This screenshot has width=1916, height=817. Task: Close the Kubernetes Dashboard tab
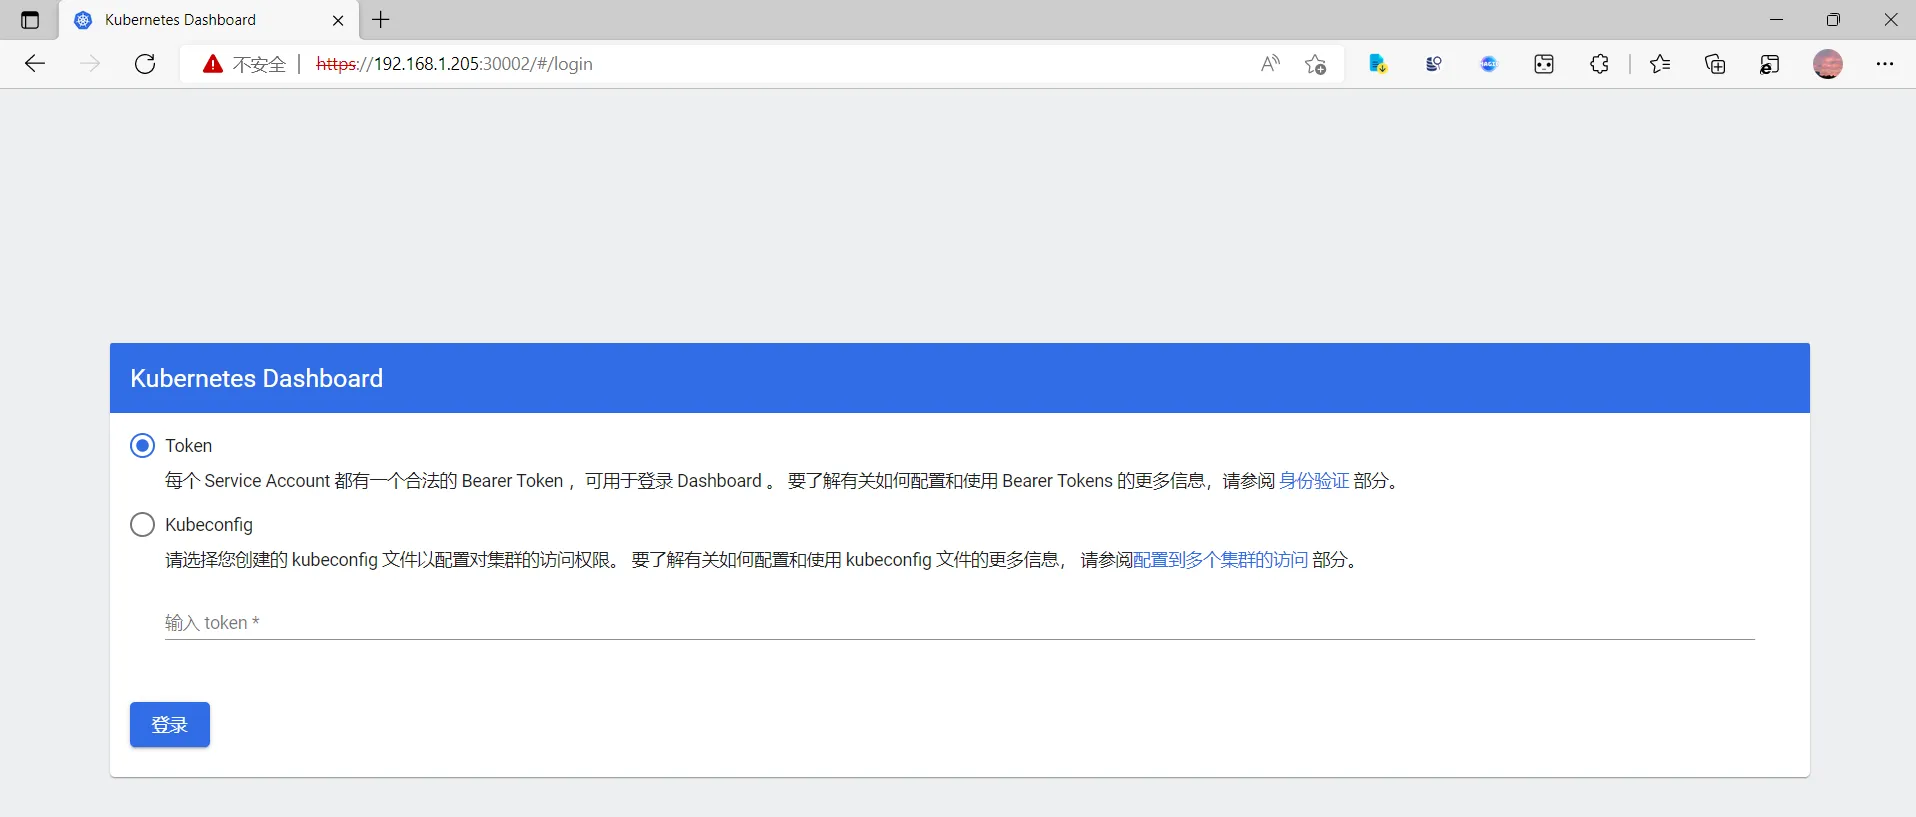point(338,20)
